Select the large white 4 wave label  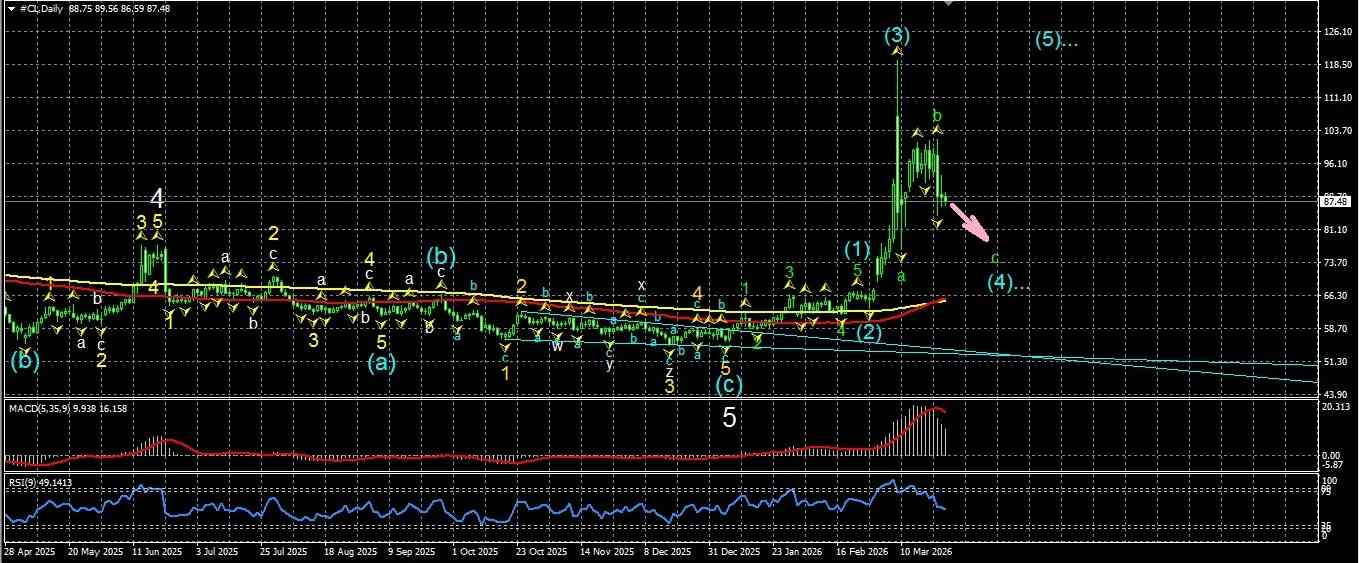coord(157,198)
